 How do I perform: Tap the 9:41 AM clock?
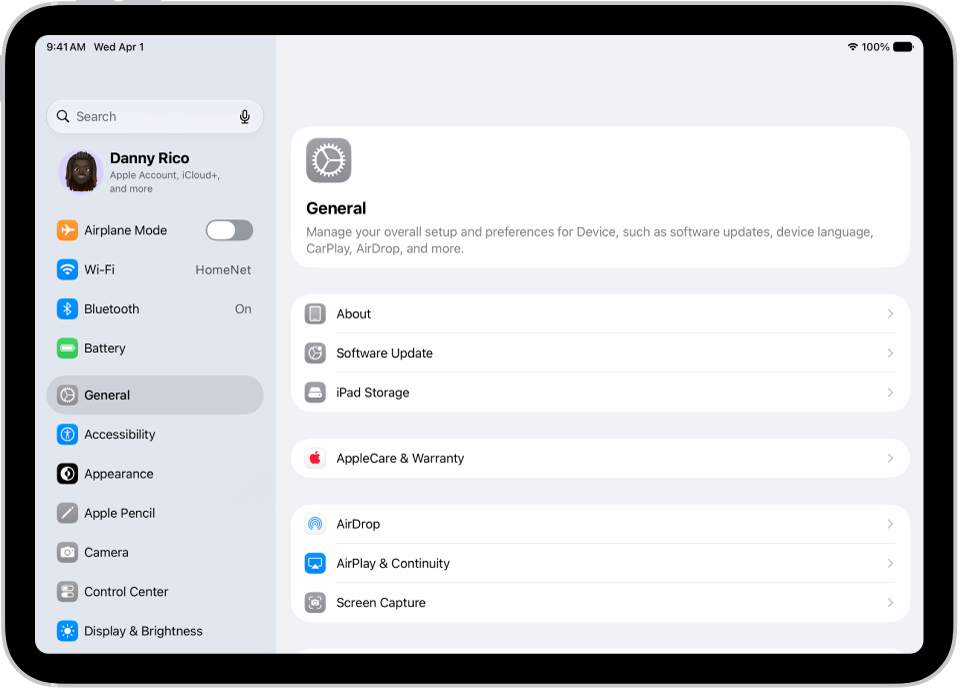(x=66, y=47)
